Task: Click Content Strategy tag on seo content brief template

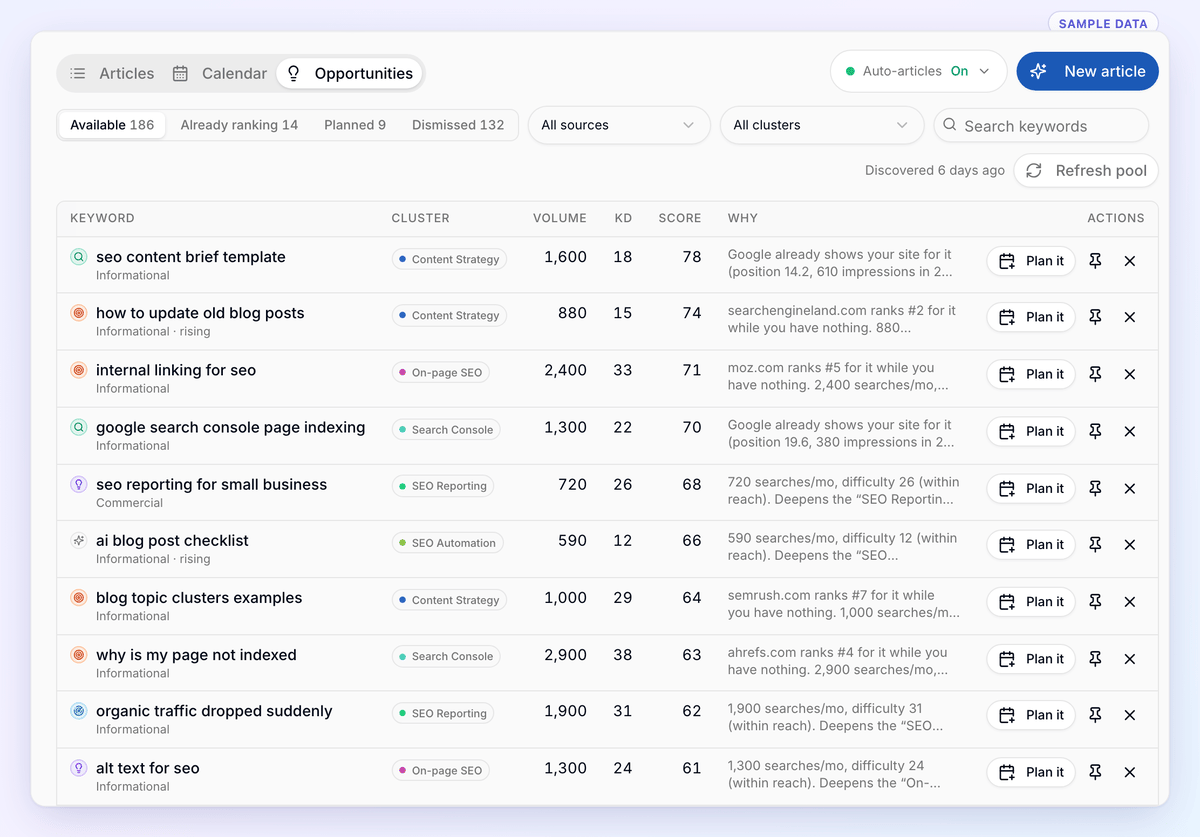Action: point(449,259)
